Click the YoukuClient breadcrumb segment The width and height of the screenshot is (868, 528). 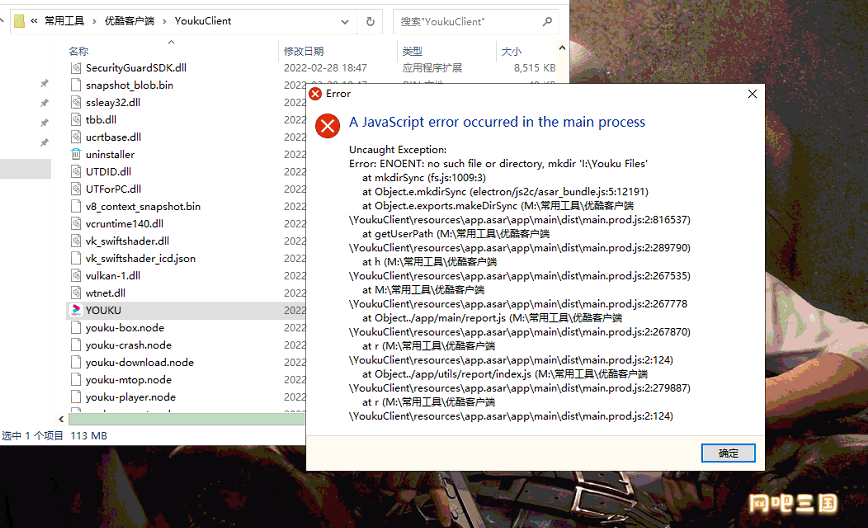203,21
